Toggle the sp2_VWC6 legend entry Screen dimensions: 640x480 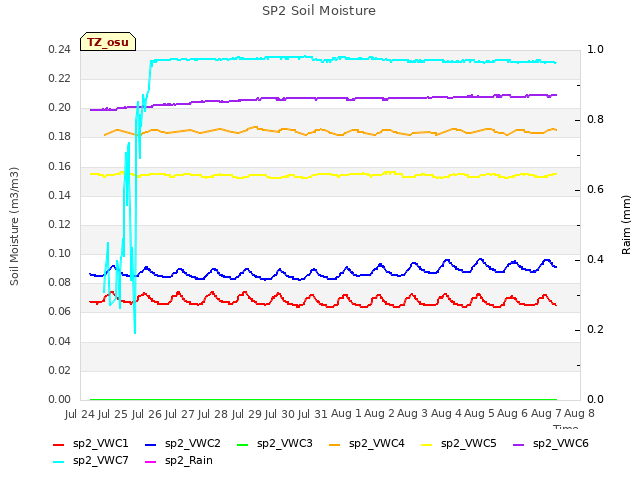pos(551,444)
